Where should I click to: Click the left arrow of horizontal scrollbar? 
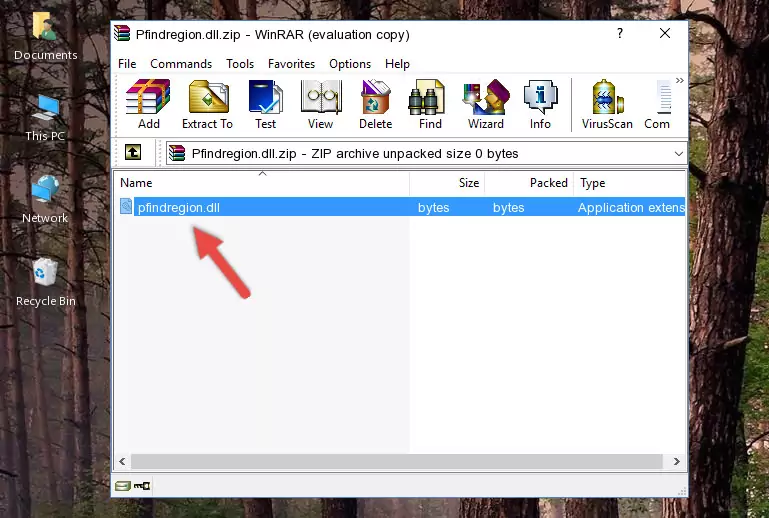coord(122,462)
